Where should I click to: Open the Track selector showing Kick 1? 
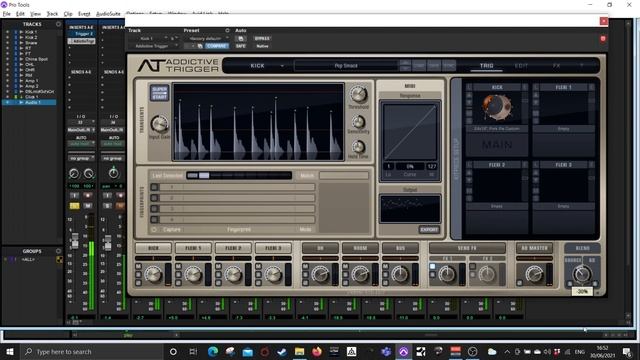pos(148,38)
